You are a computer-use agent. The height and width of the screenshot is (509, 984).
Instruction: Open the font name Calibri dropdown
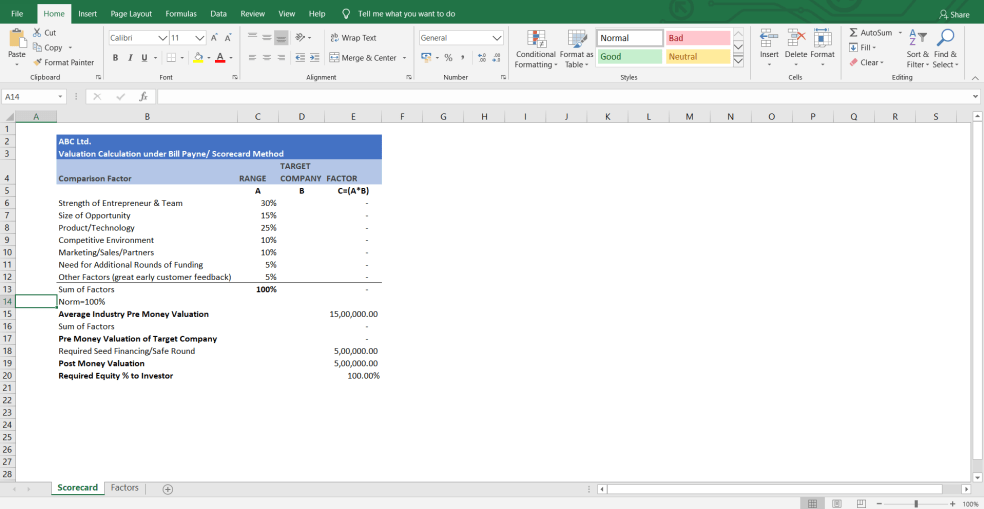click(163, 38)
